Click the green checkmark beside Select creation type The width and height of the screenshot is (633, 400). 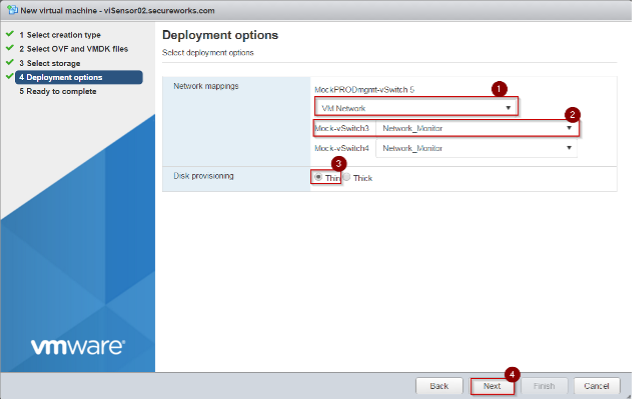(x=10, y=34)
